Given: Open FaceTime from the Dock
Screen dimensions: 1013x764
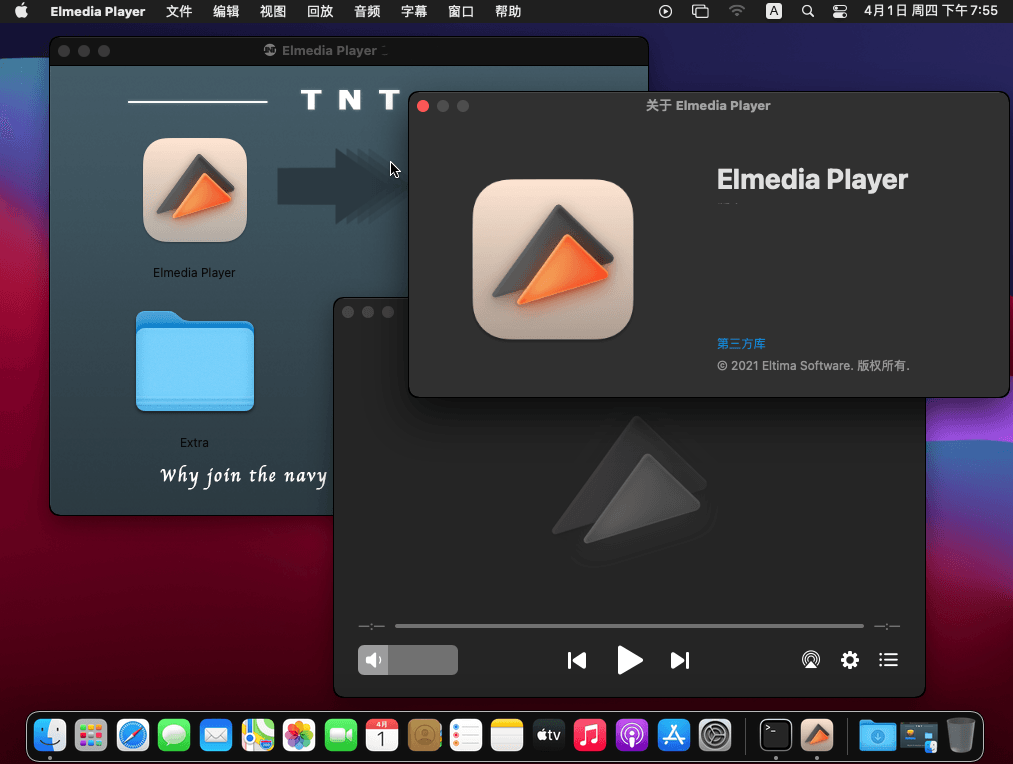Looking at the screenshot, I should point(341,735).
